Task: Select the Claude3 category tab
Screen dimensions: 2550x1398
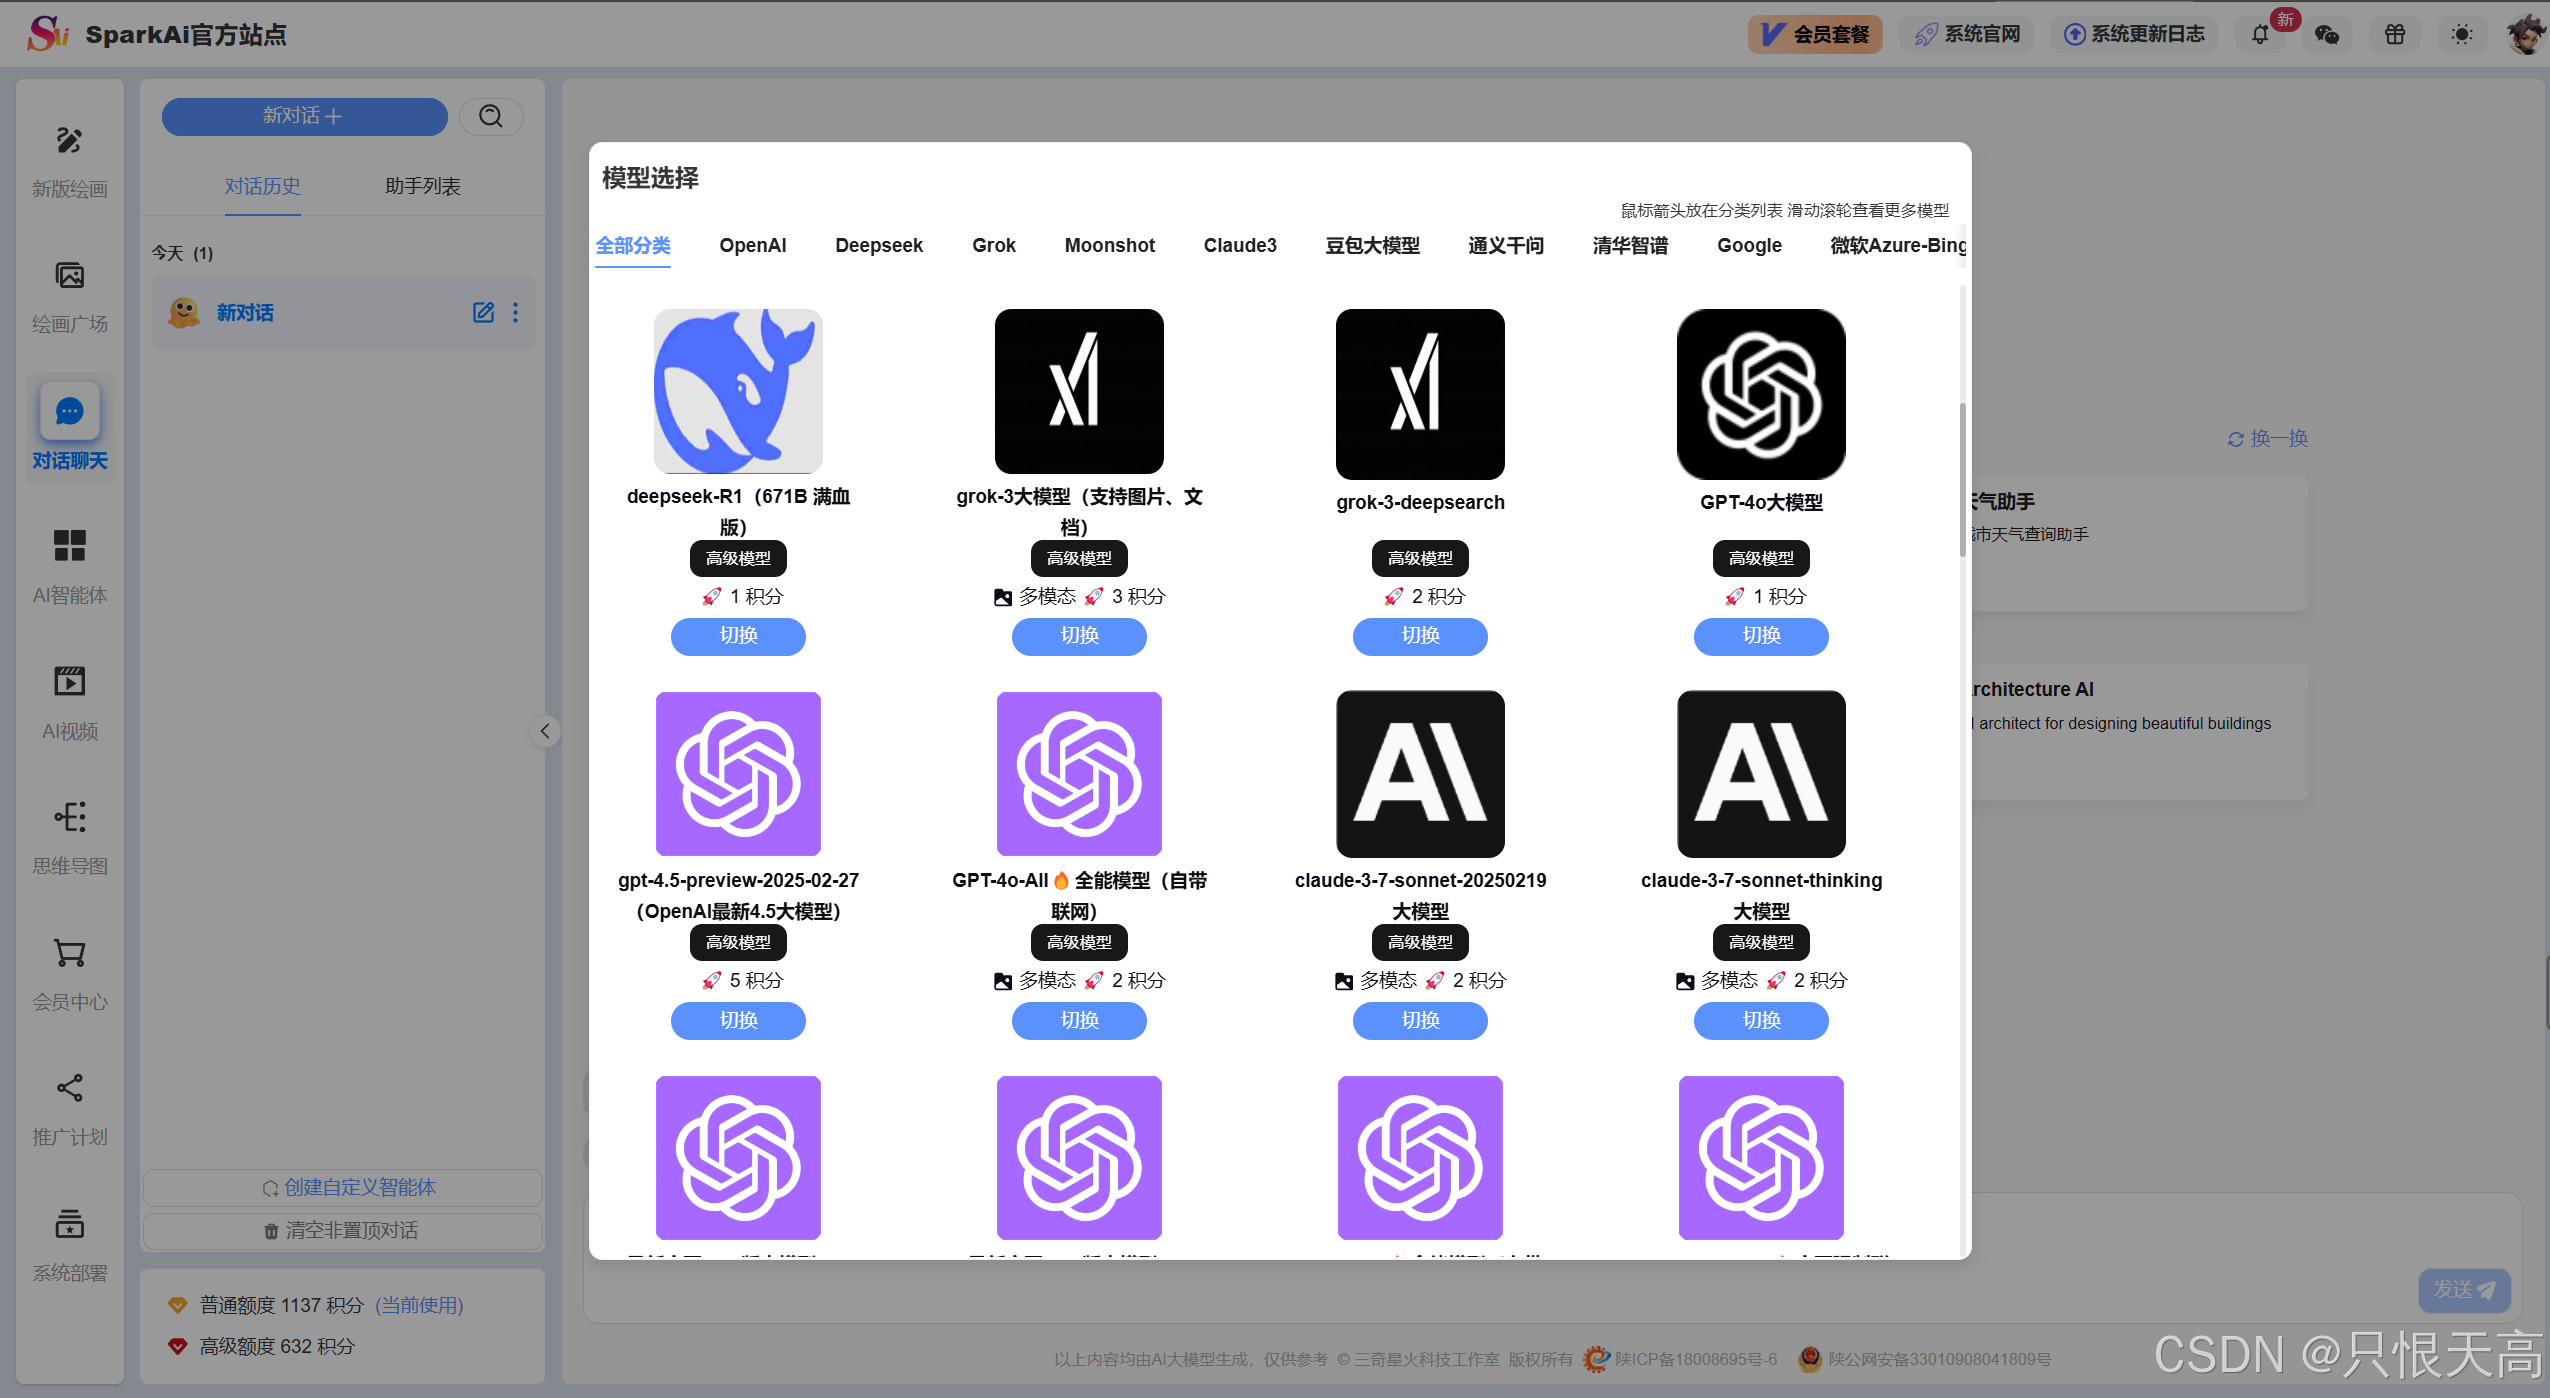Action: (x=1239, y=246)
